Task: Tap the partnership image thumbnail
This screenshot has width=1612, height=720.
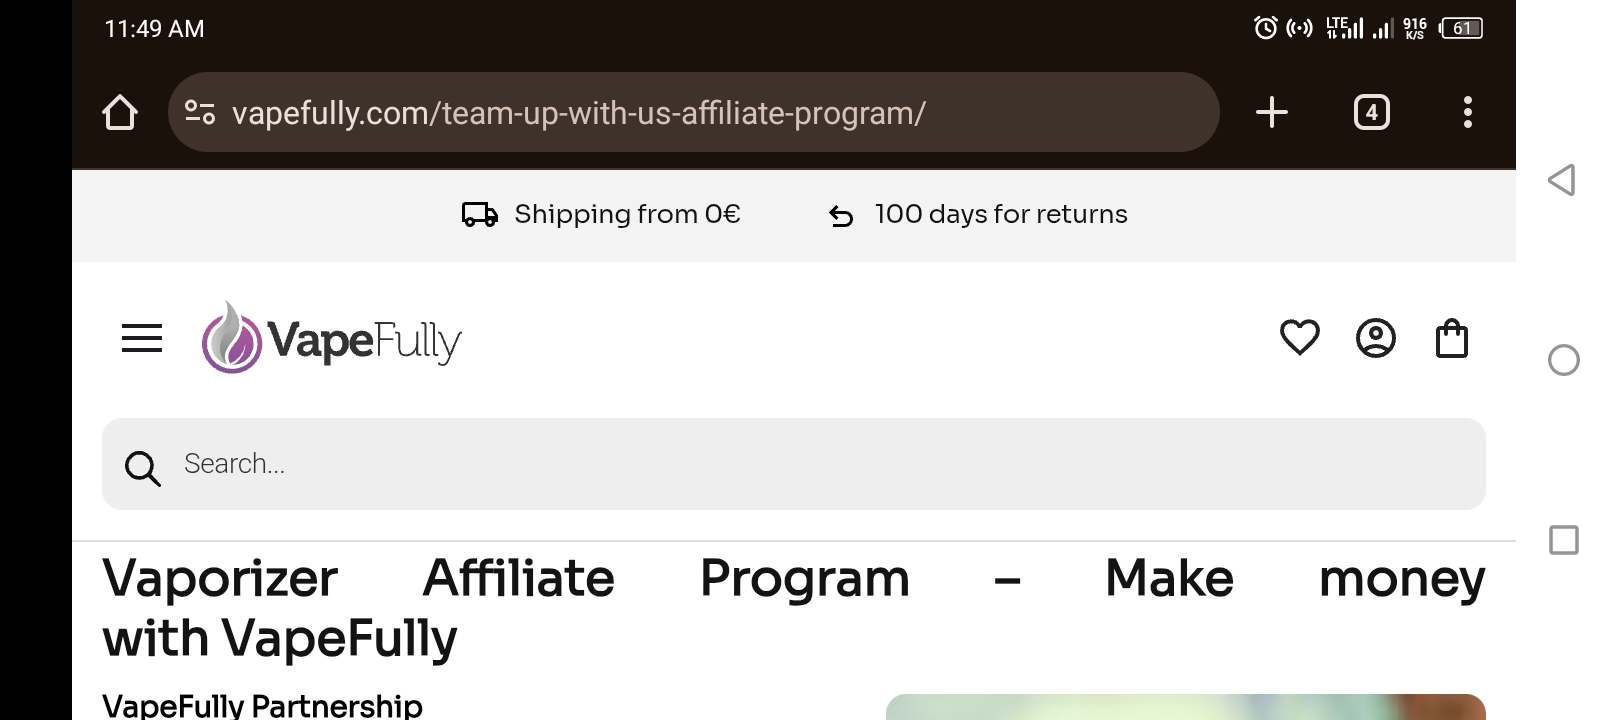Action: pyautogui.click(x=1185, y=707)
